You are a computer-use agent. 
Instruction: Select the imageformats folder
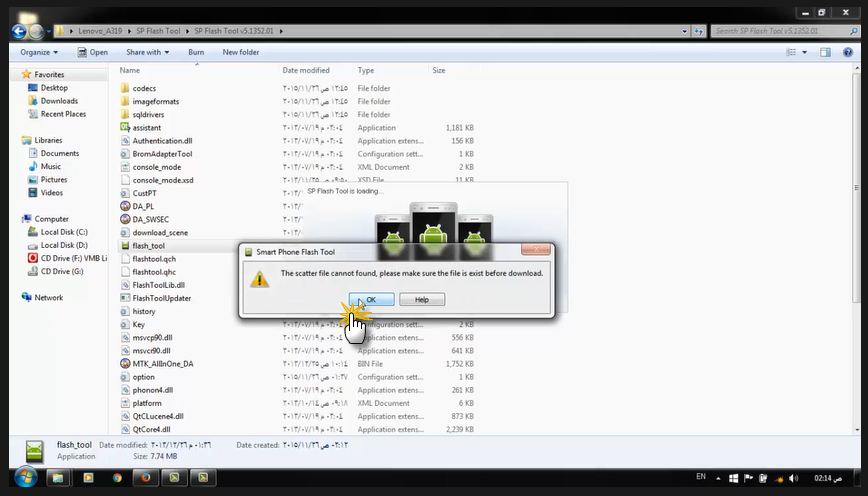156,101
